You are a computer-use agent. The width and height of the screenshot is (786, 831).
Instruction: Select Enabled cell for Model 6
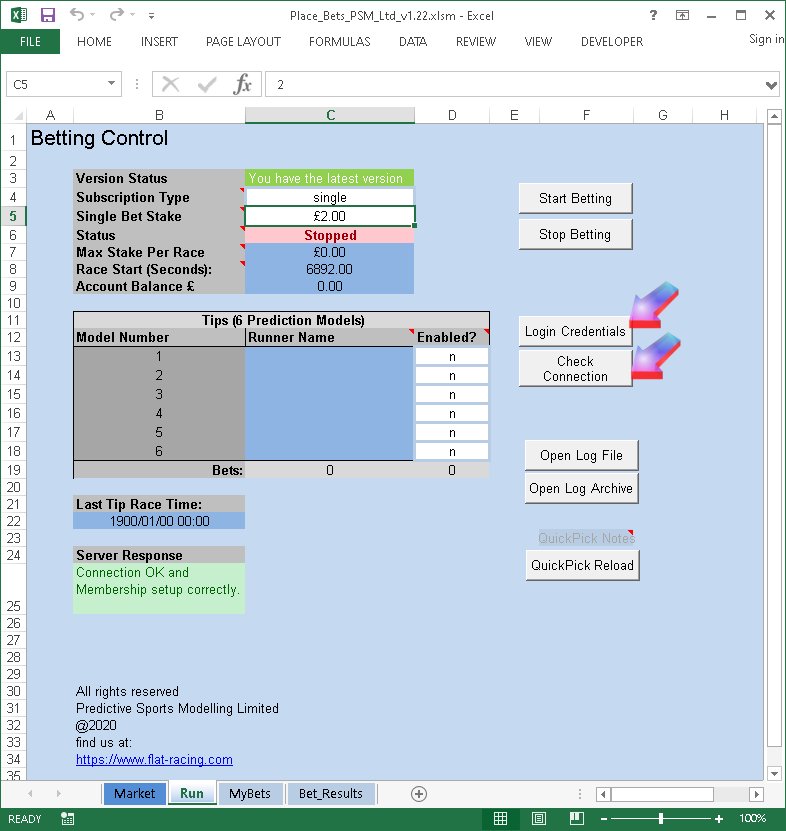pyautogui.click(x=452, y=451)
